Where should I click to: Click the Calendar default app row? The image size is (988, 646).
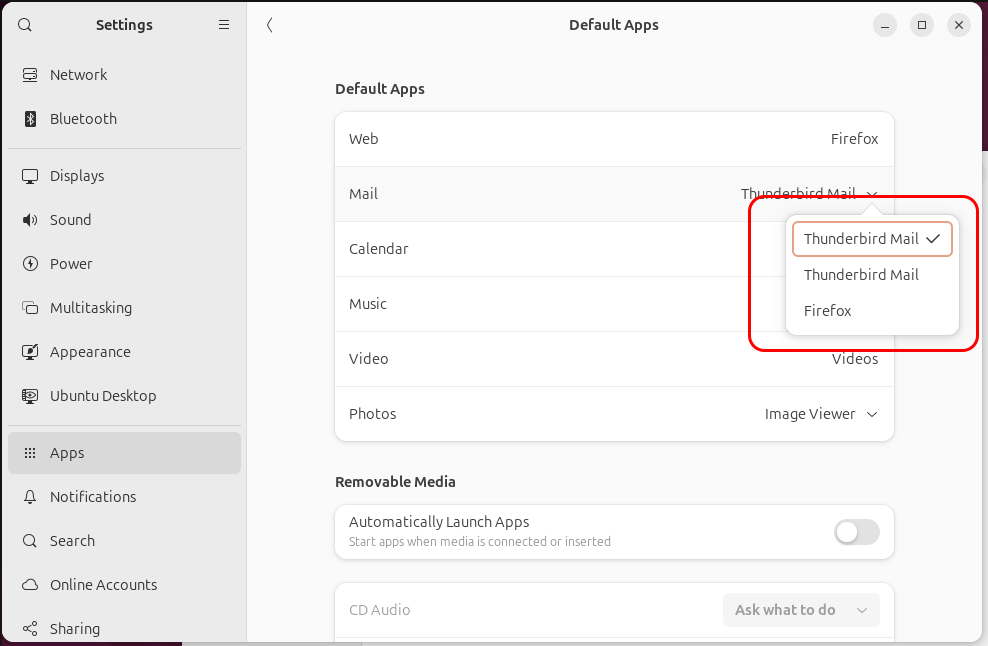(x=614, y=249)
